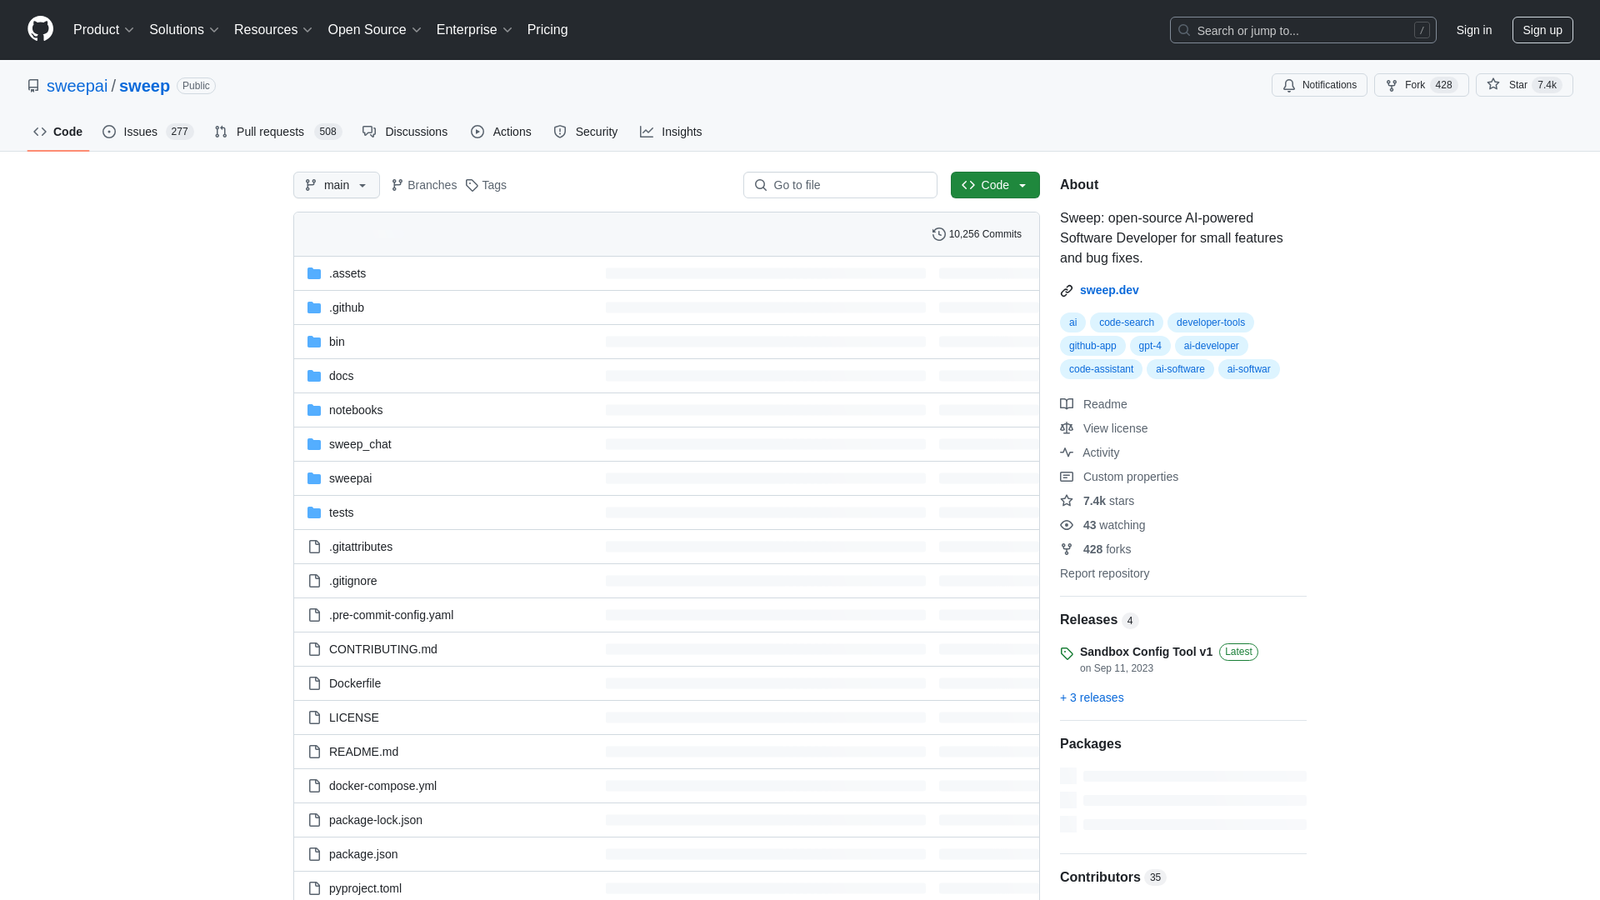Screen dimensions: 1600x900
Task: Click the file icon next to LICENSE
Action: [314, 717]
